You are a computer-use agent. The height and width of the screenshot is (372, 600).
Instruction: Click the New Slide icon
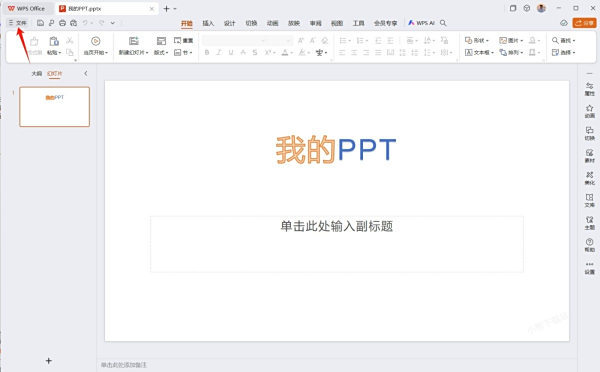[134, 41]
